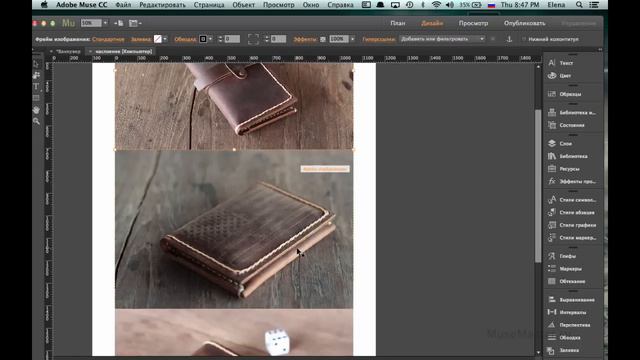Switch to the План mode tab

point(398,23)
